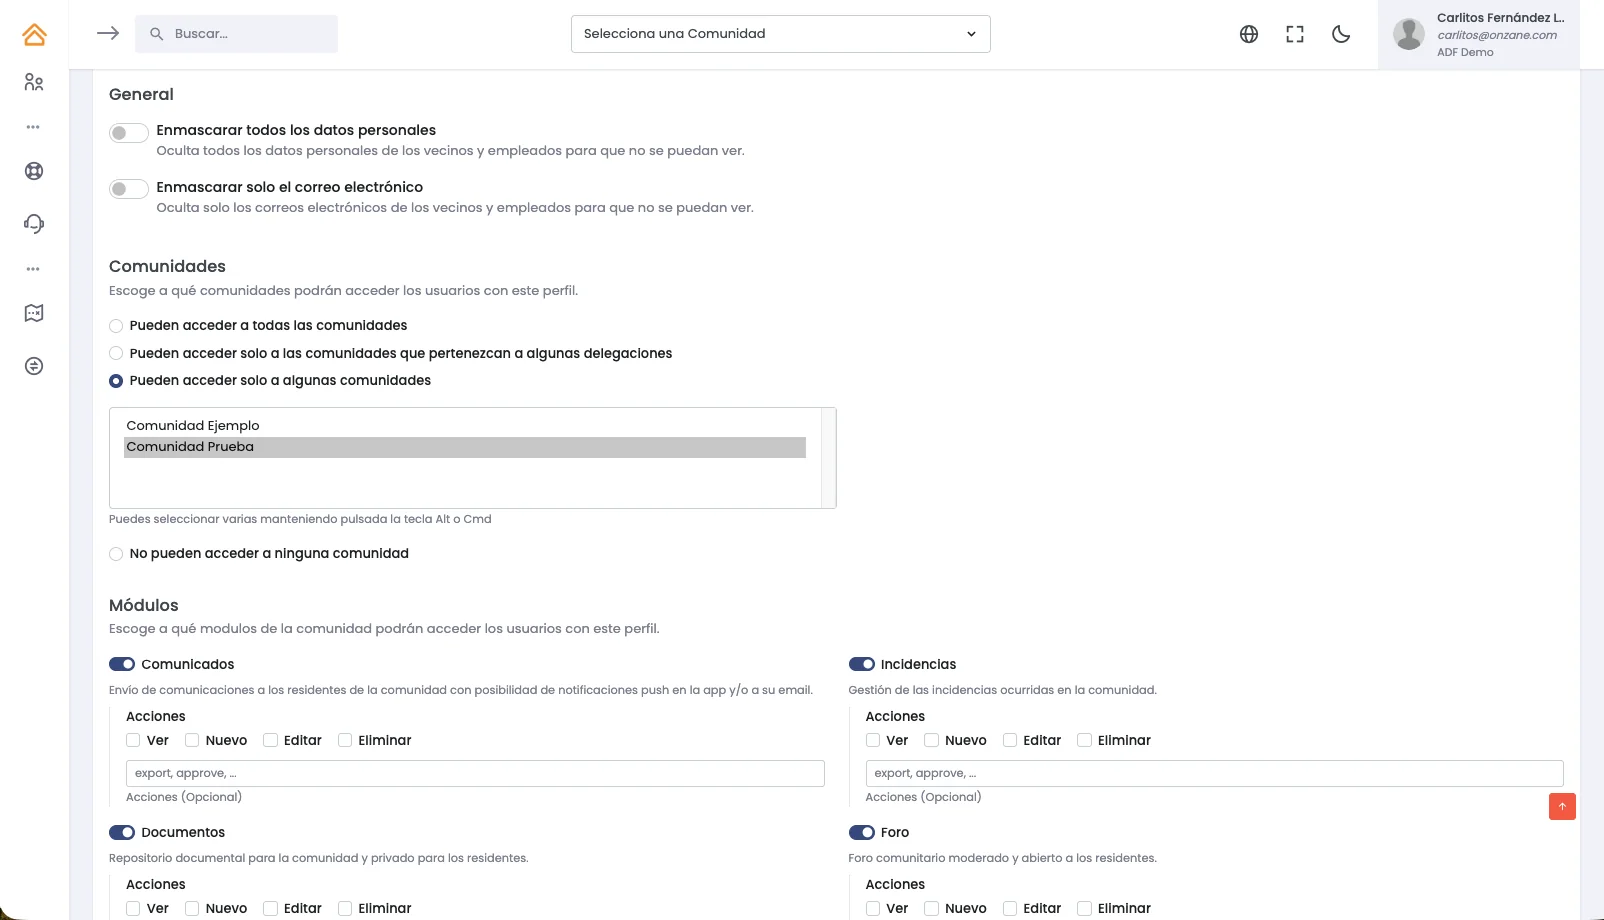Check Ver under Documentos actions
The height and width of the screenshot is (920, 1604).
(133, 908)
